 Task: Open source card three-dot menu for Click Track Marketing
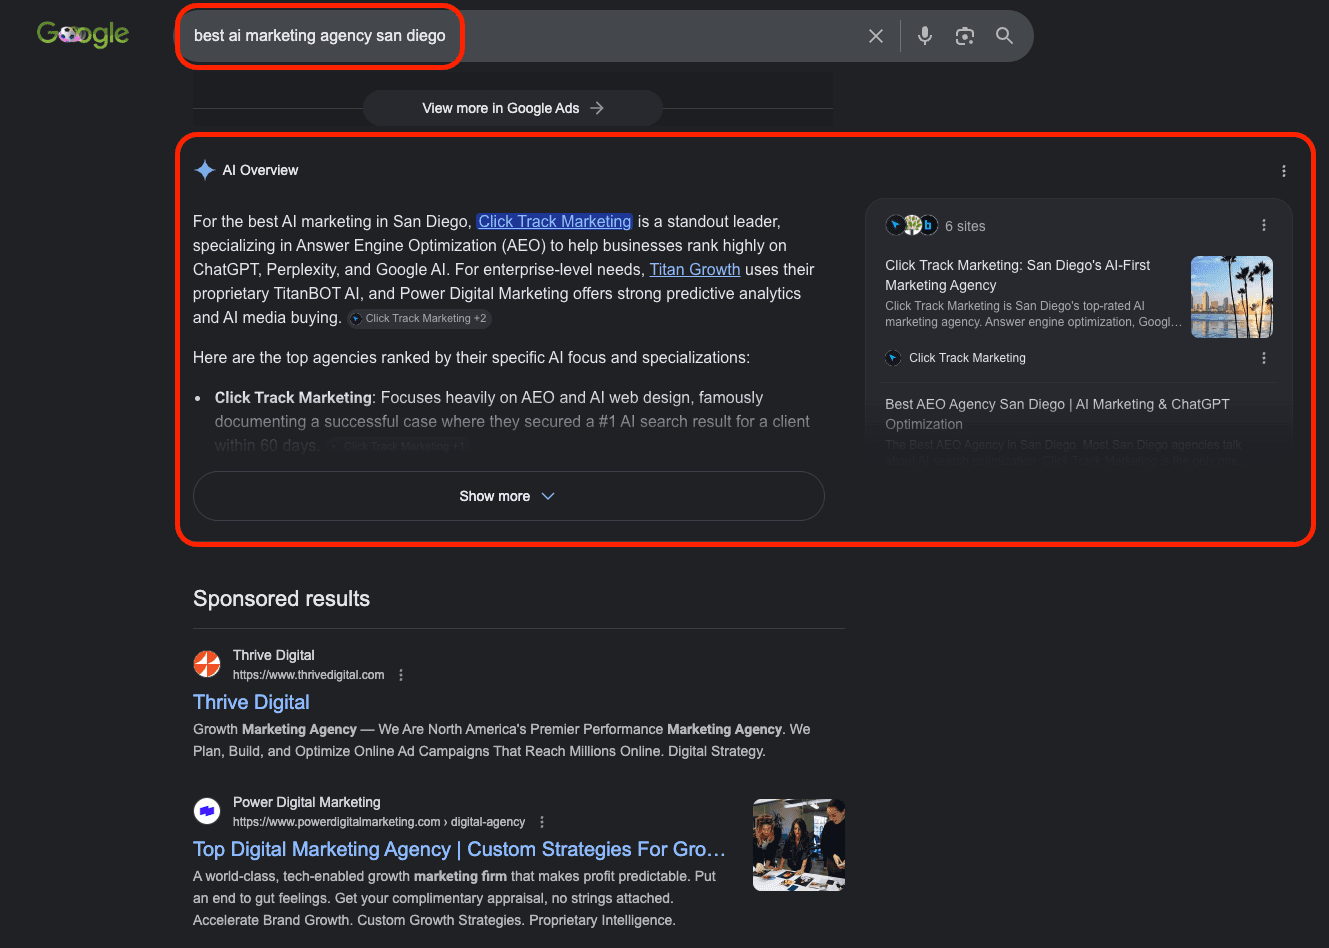(1264, 358)
